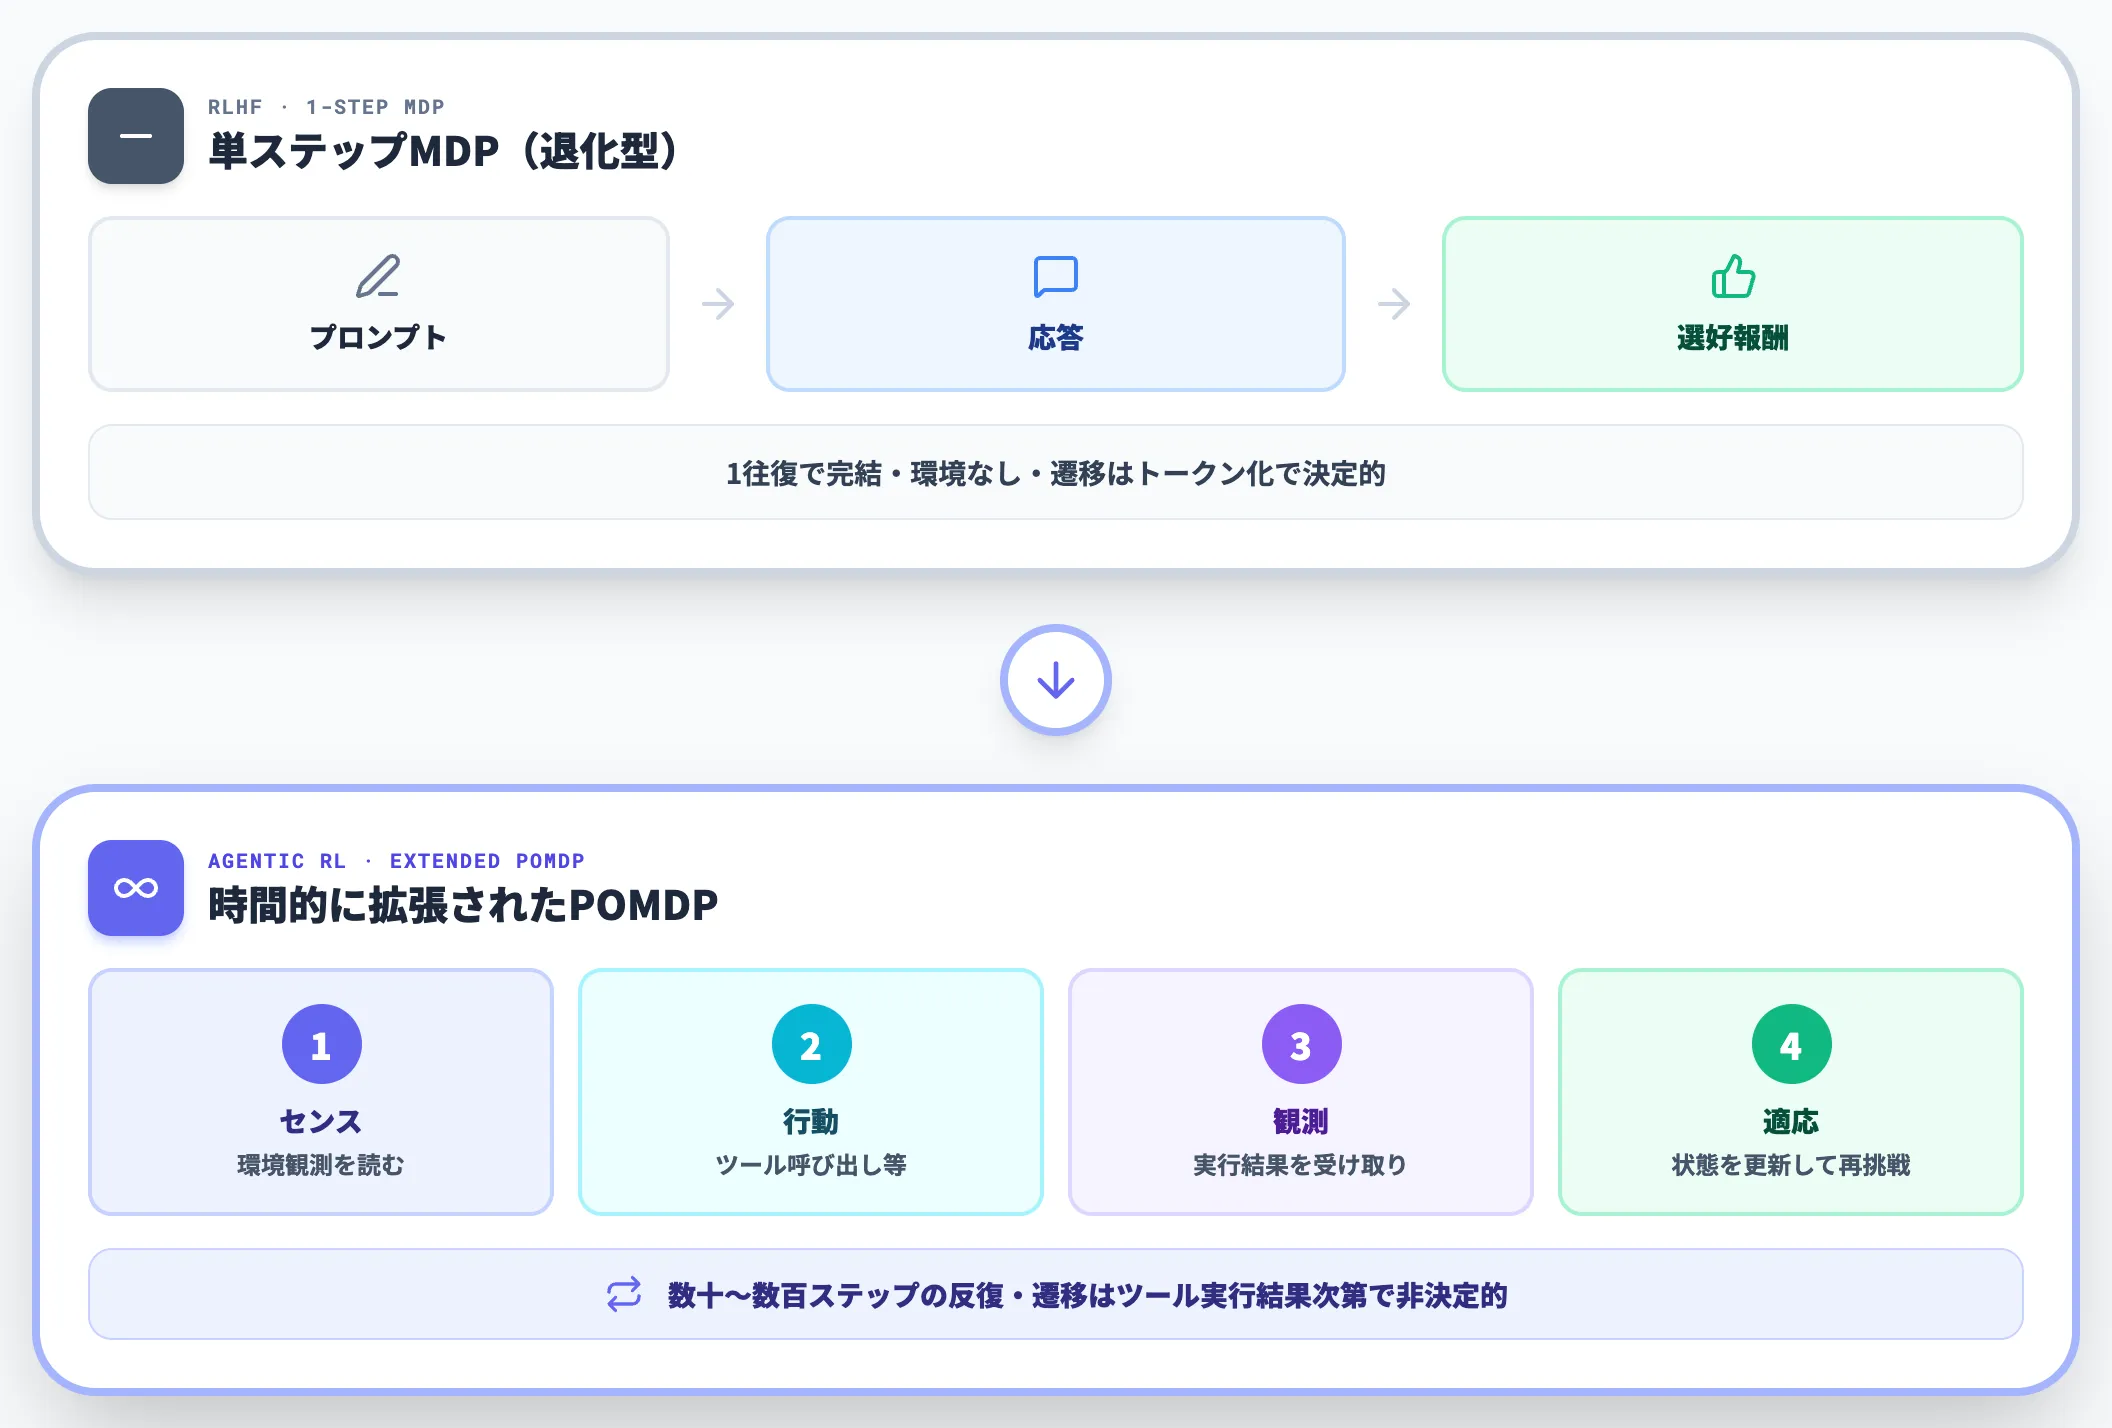The image size is (2112, 1428).
Task: Click the arrow between プロンプト and 応答
Action: (718, 304)
